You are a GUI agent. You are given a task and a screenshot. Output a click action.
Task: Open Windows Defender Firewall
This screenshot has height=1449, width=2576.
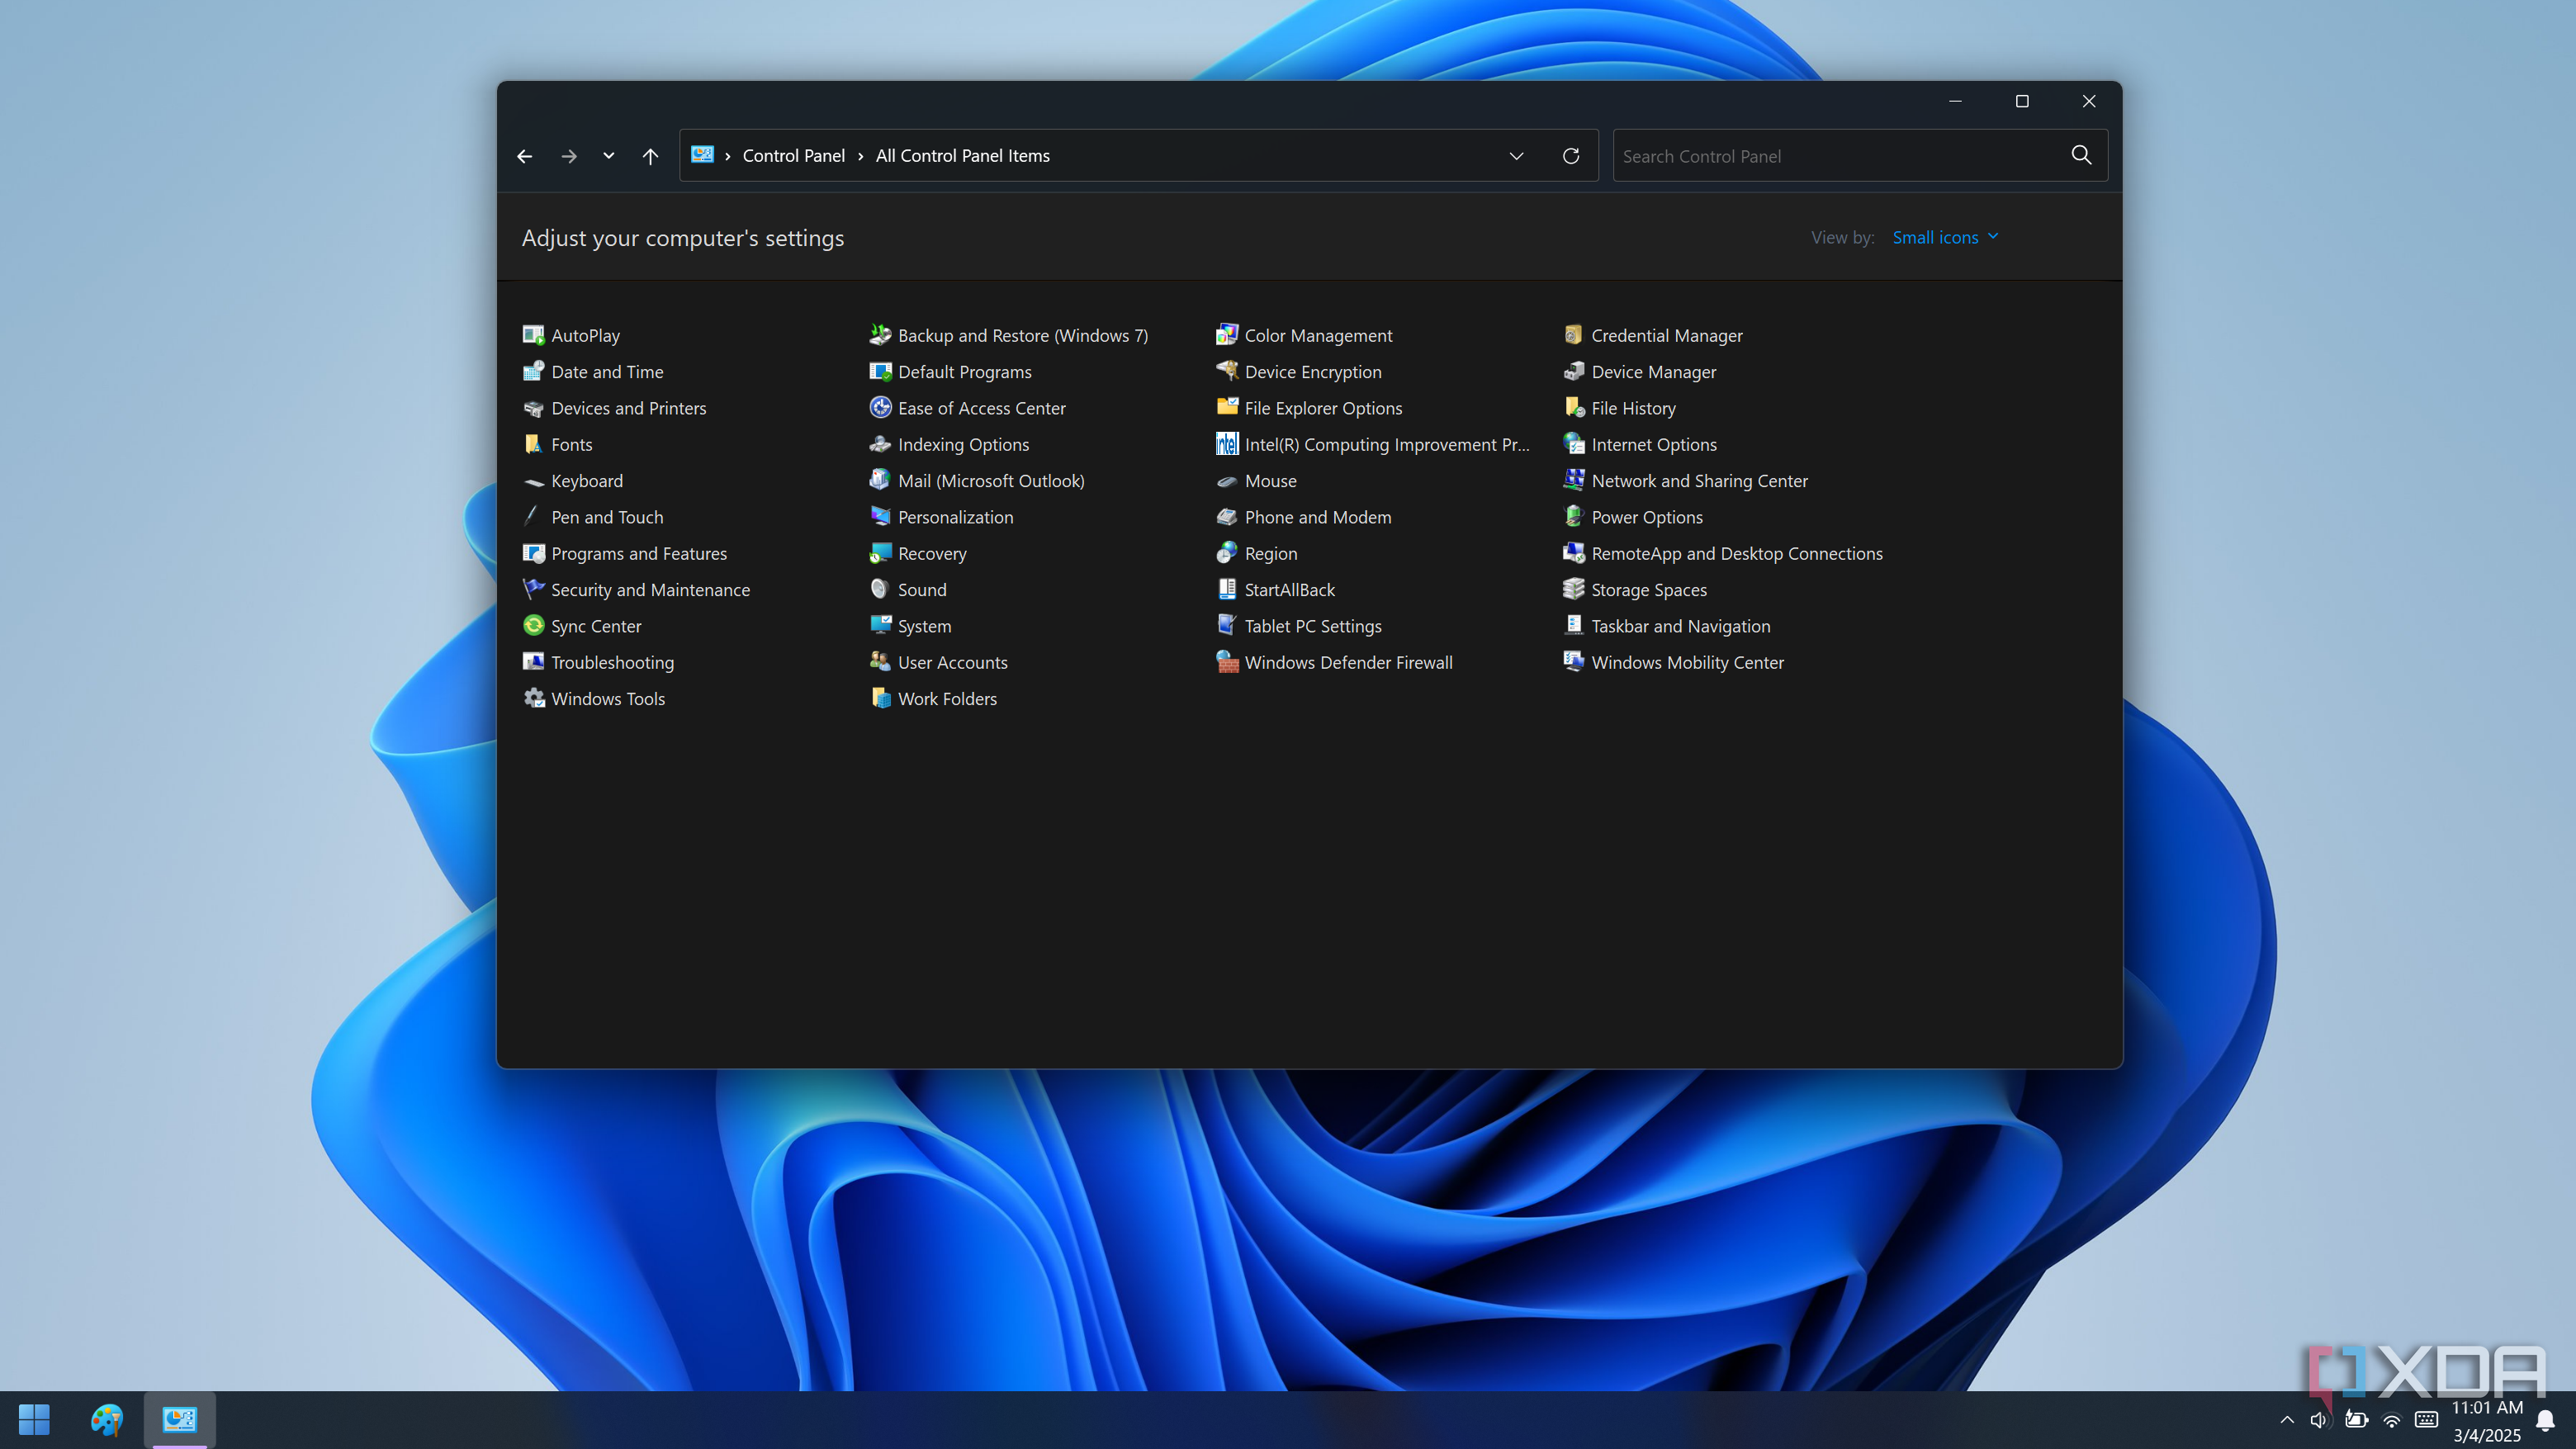tap(1347, 662)
